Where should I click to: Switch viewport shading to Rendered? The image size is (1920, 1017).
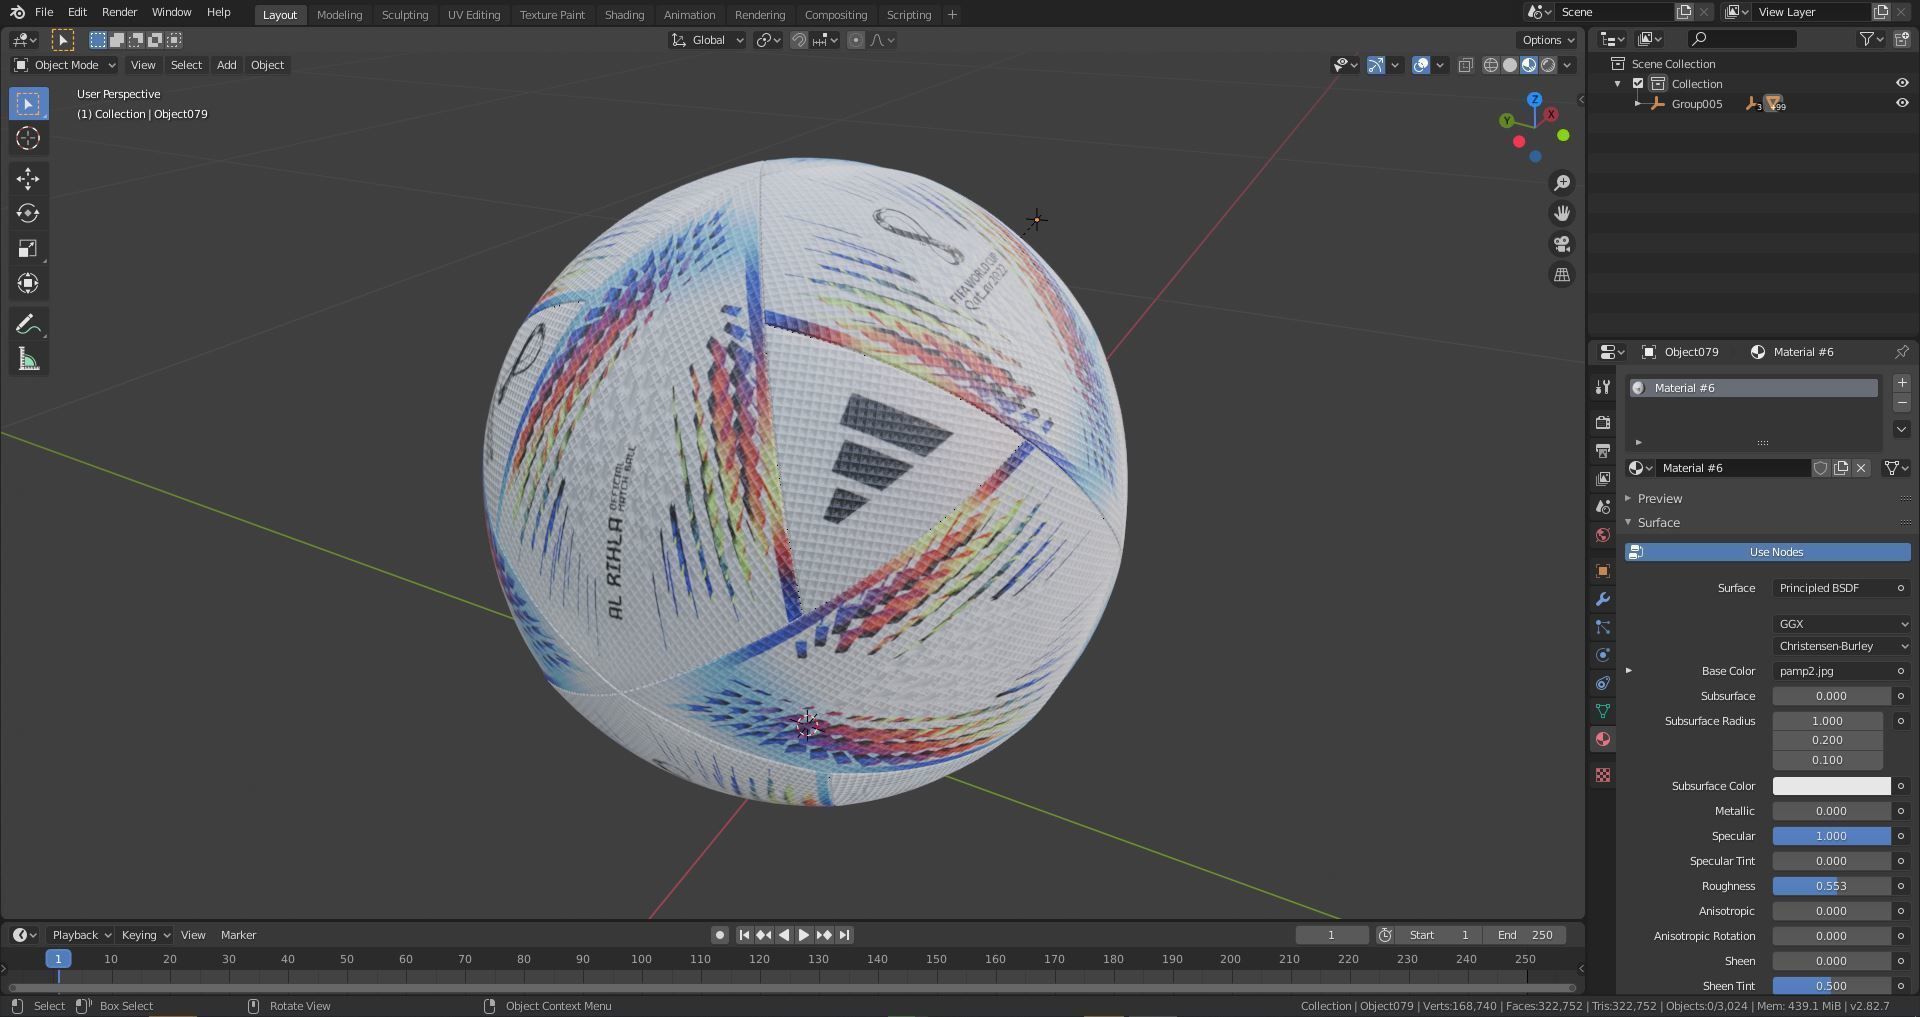[x=1548, y=65]
